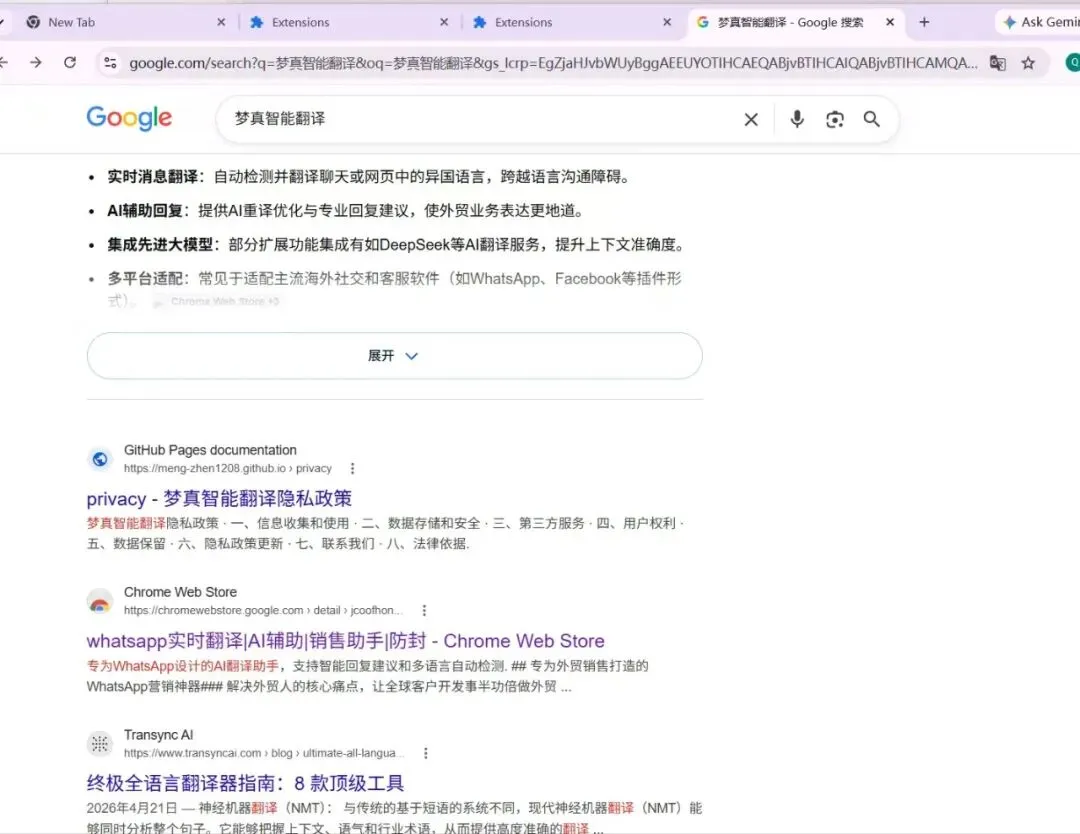Open whatsapp实时翻译 Chrome Web Store result
Viewport: 1080px width, 834px height.
point(346,641)
